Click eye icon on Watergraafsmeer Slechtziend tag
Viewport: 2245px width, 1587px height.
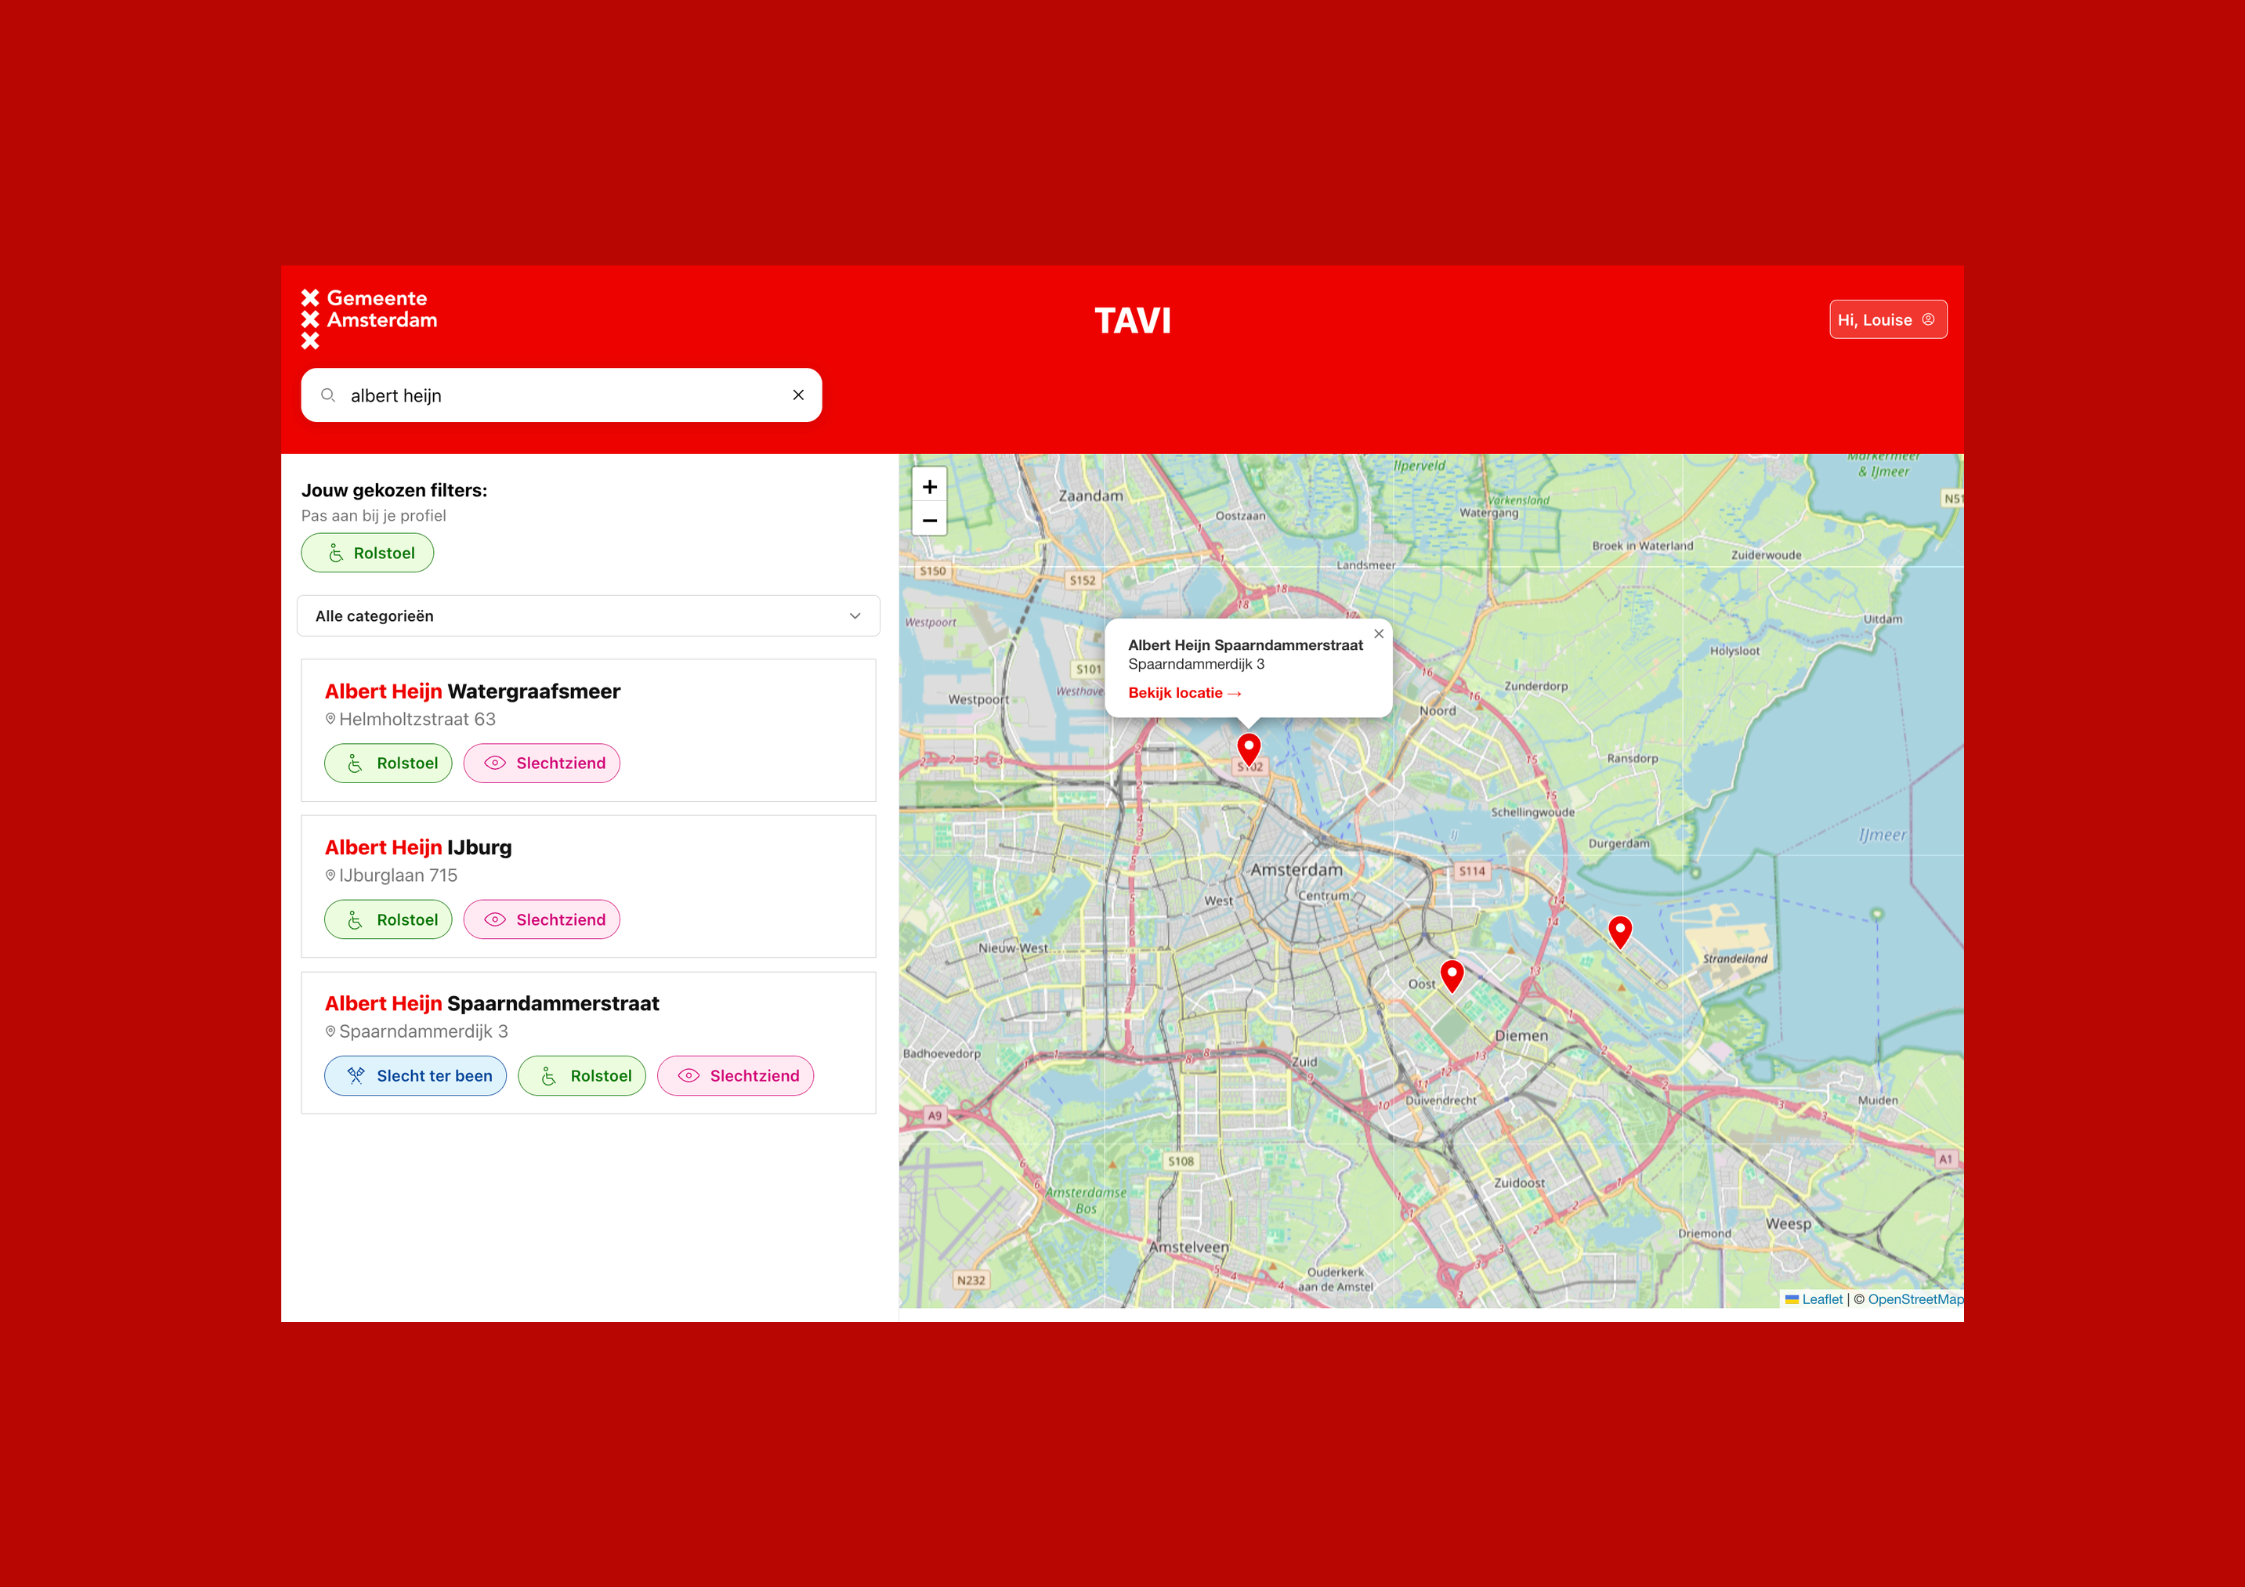pyautogui.click(x=495, y=763)
